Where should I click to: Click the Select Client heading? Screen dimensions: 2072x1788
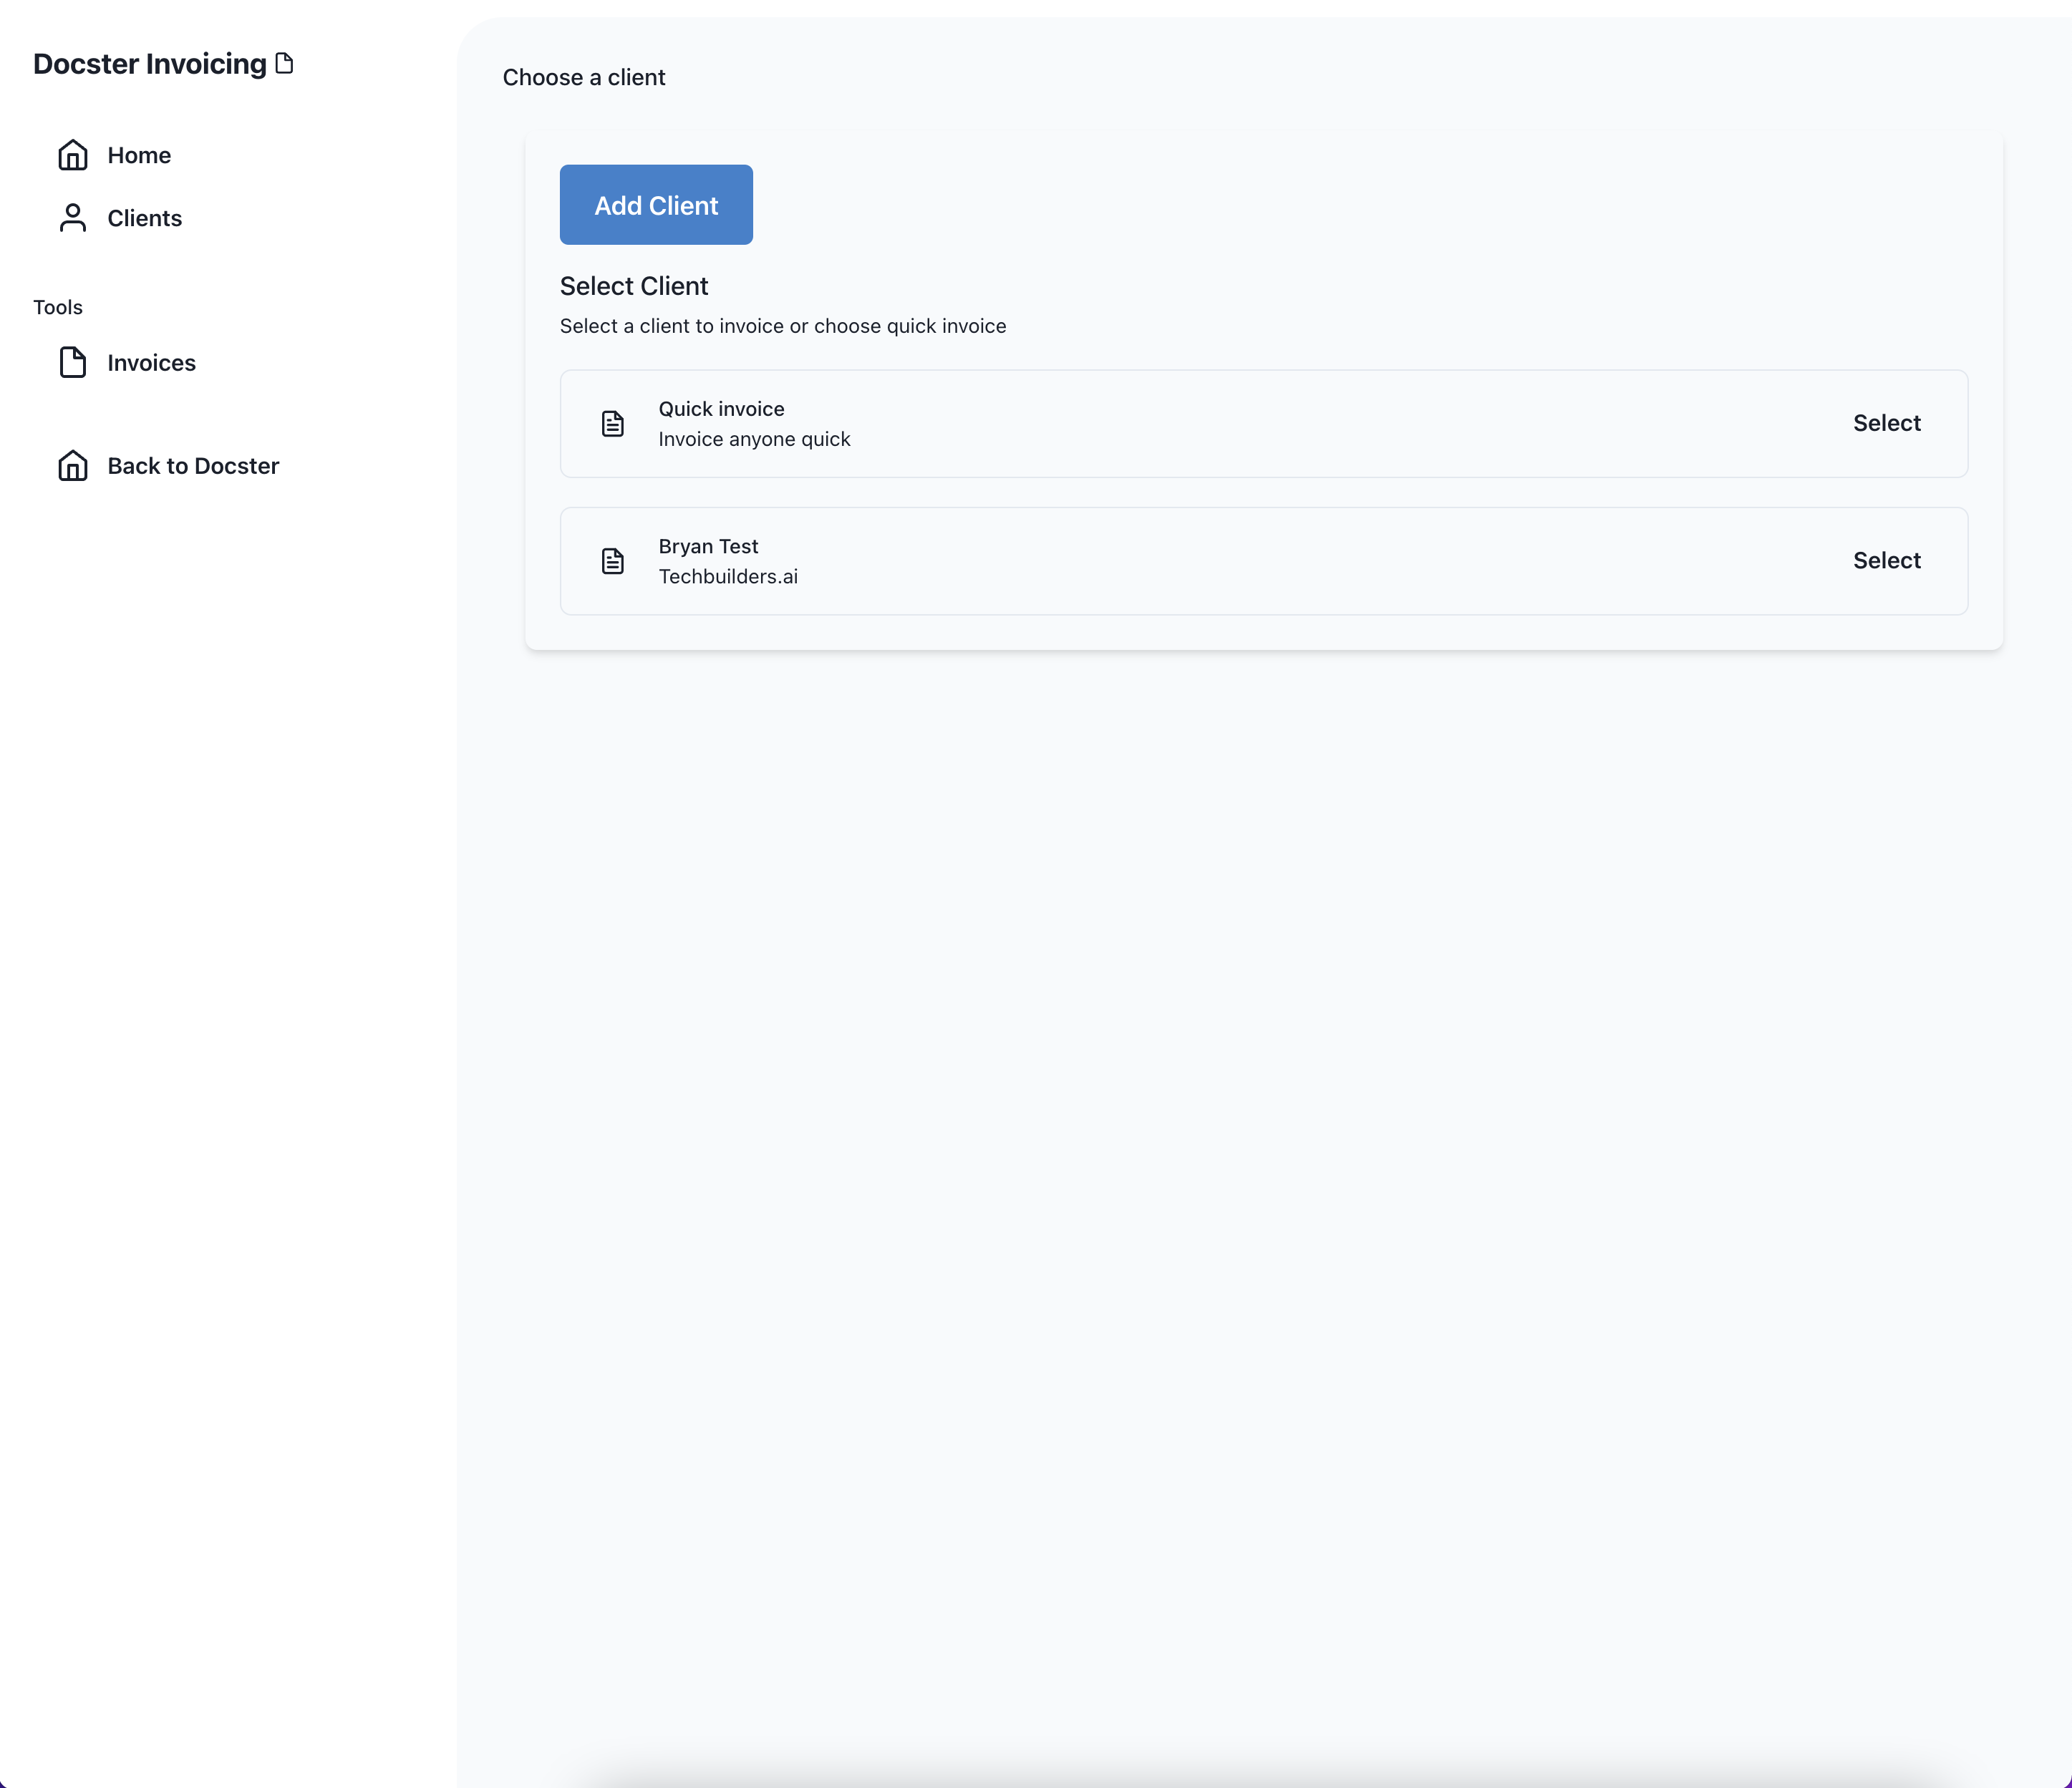pyautogui.click(x=633, y=286)
